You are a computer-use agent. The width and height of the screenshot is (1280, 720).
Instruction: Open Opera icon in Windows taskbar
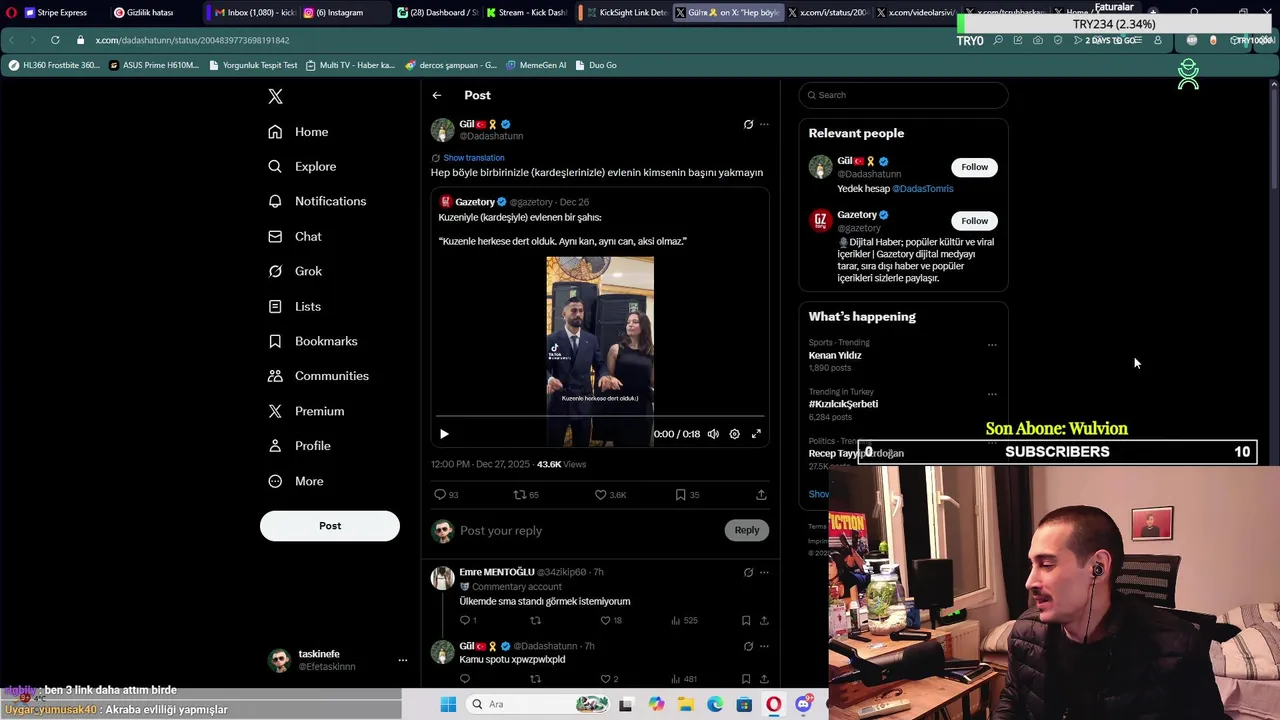[x=774, y=704]
